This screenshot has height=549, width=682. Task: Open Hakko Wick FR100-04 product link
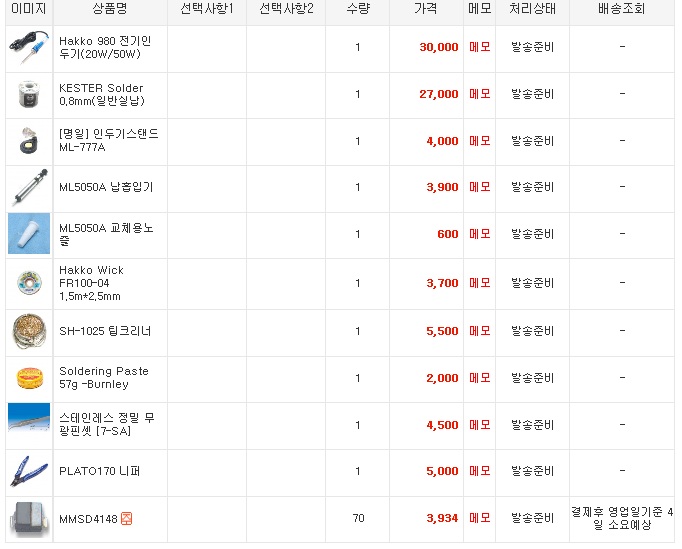click(91, 283)
